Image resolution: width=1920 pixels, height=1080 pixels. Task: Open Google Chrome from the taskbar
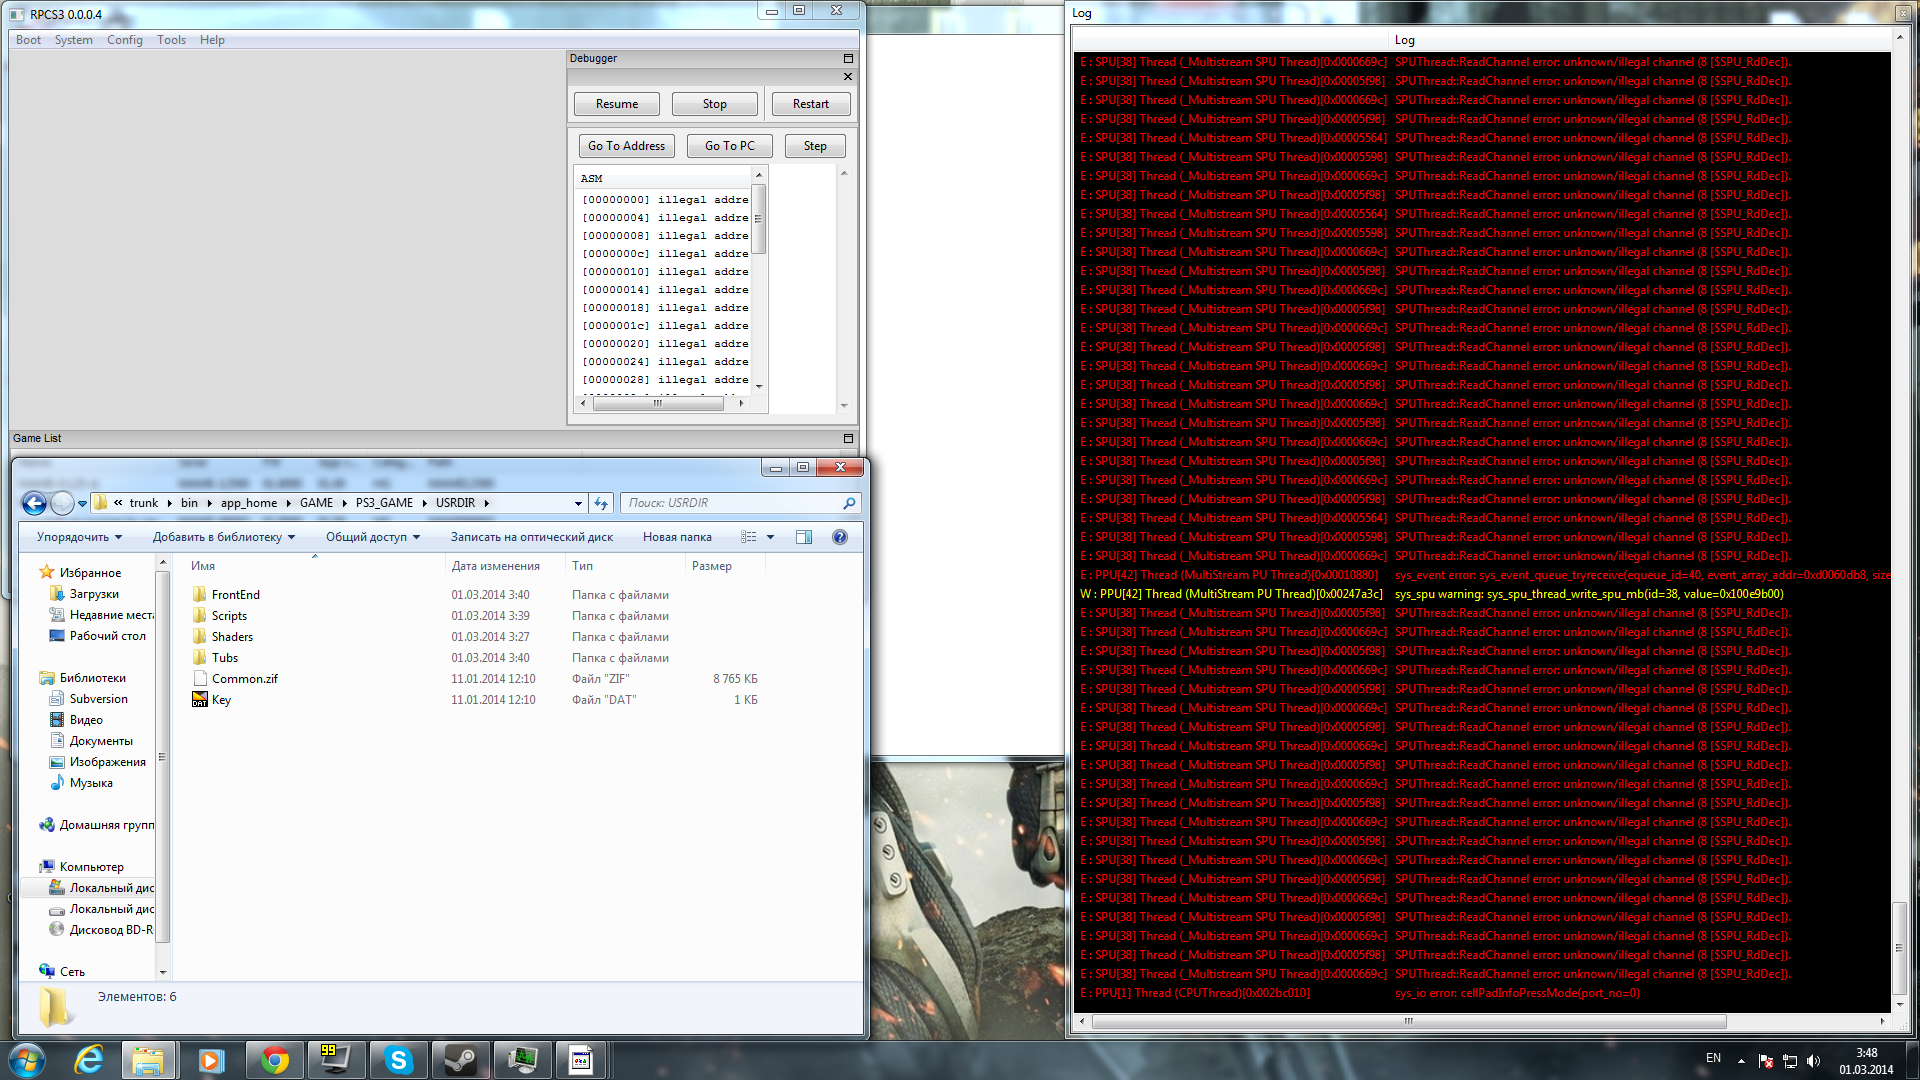tap(274, 1060)
